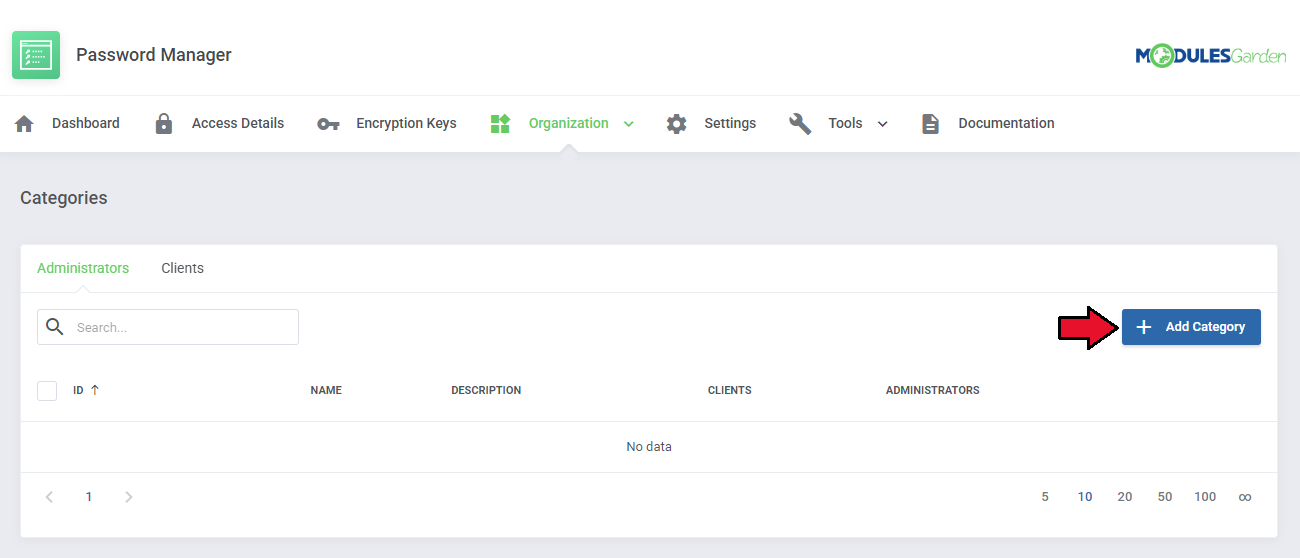Click the Password Manager title text
This screenshot has width=1300, height=558.
[x=154, y=55]
